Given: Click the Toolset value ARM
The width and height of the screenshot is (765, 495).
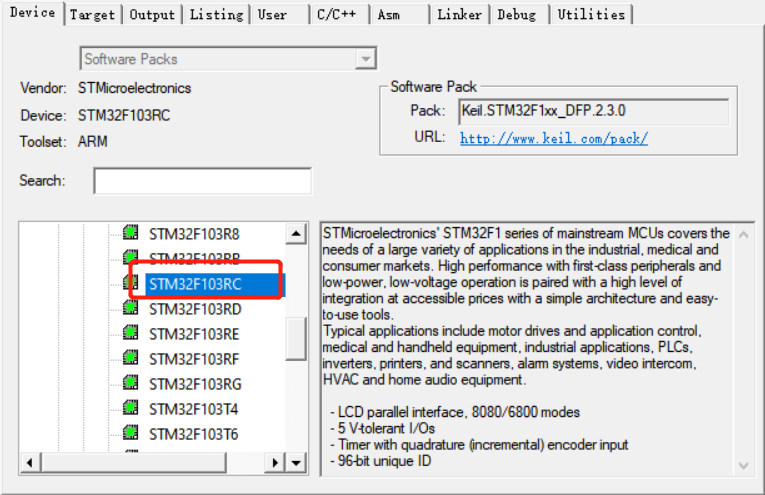Looking at the screenshot, I should coord(93,141).
